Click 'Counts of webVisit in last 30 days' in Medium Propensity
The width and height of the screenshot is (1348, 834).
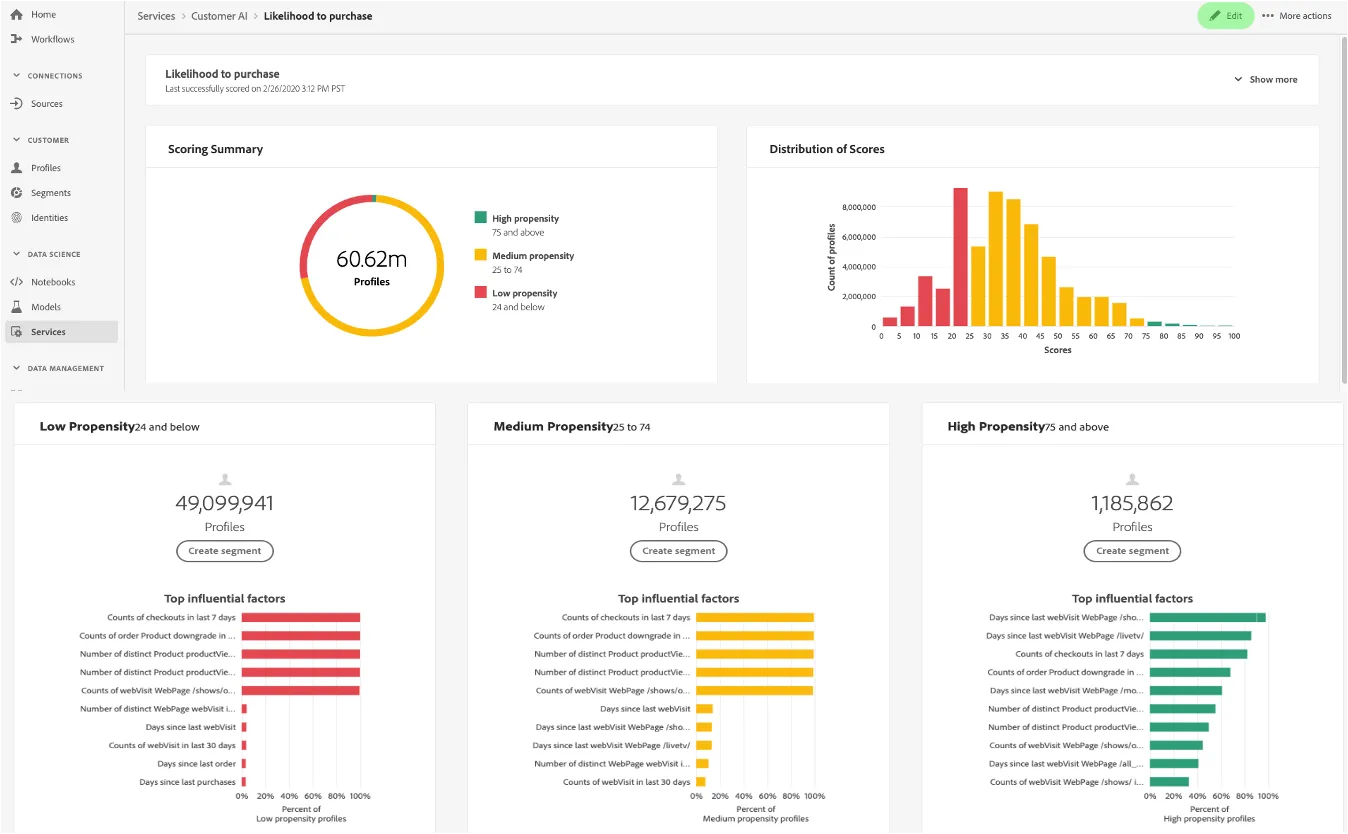[x=626, y=782]
